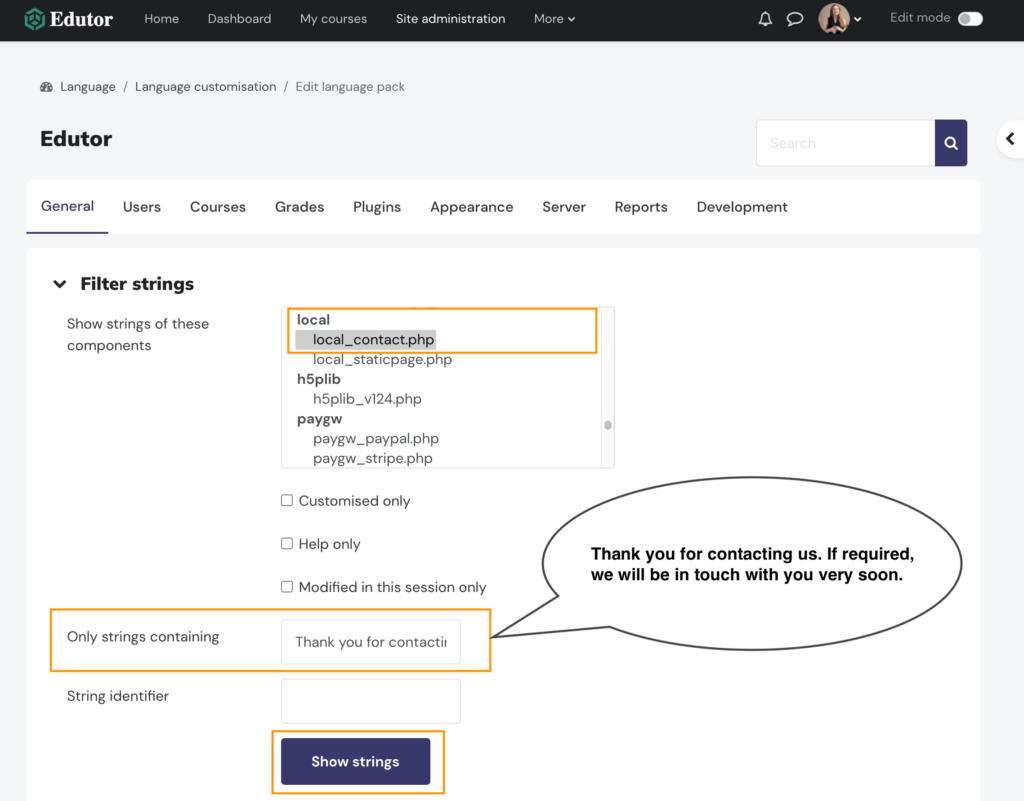Open the Site administration menu
The height and width of the screenshot is (801, 1024).
(x=450, y=18)
